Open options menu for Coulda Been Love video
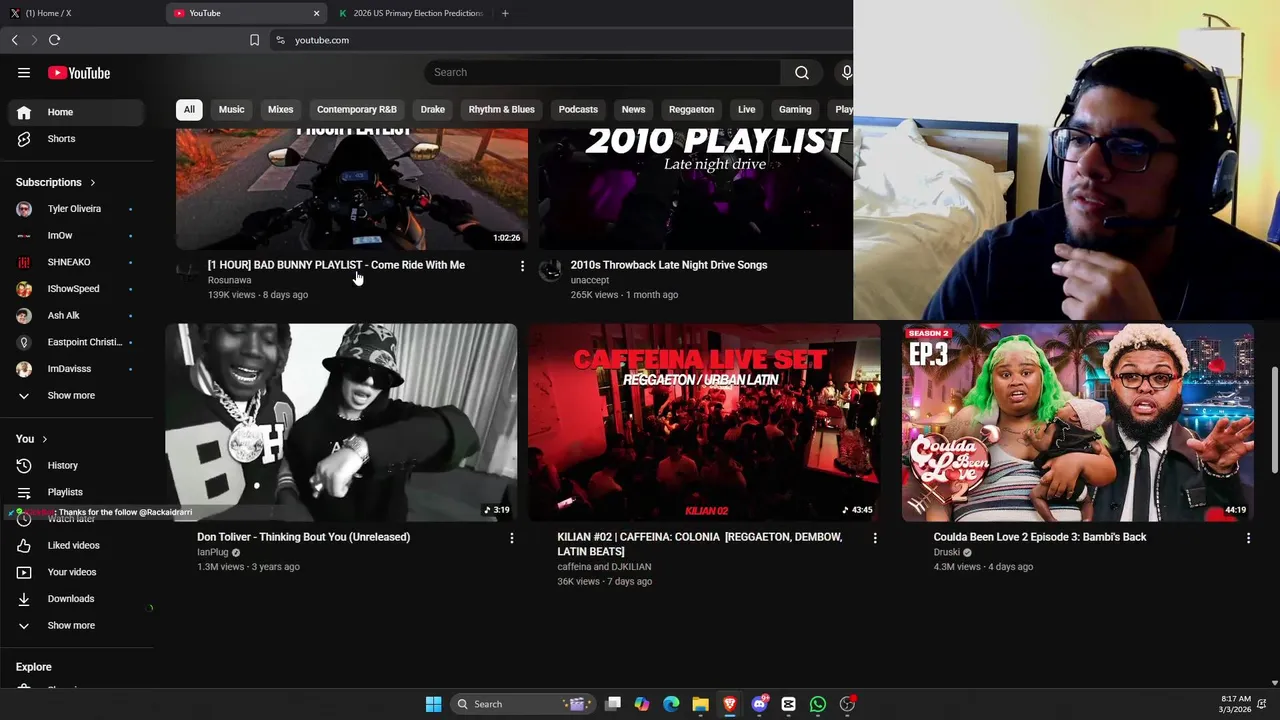 (x=1248, y=538)
